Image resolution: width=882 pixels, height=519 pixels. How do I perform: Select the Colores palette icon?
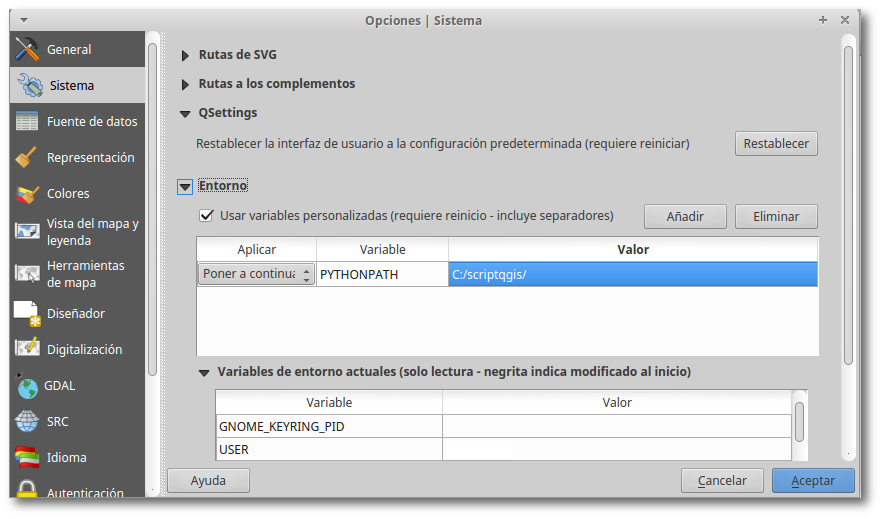pos(27,193)
